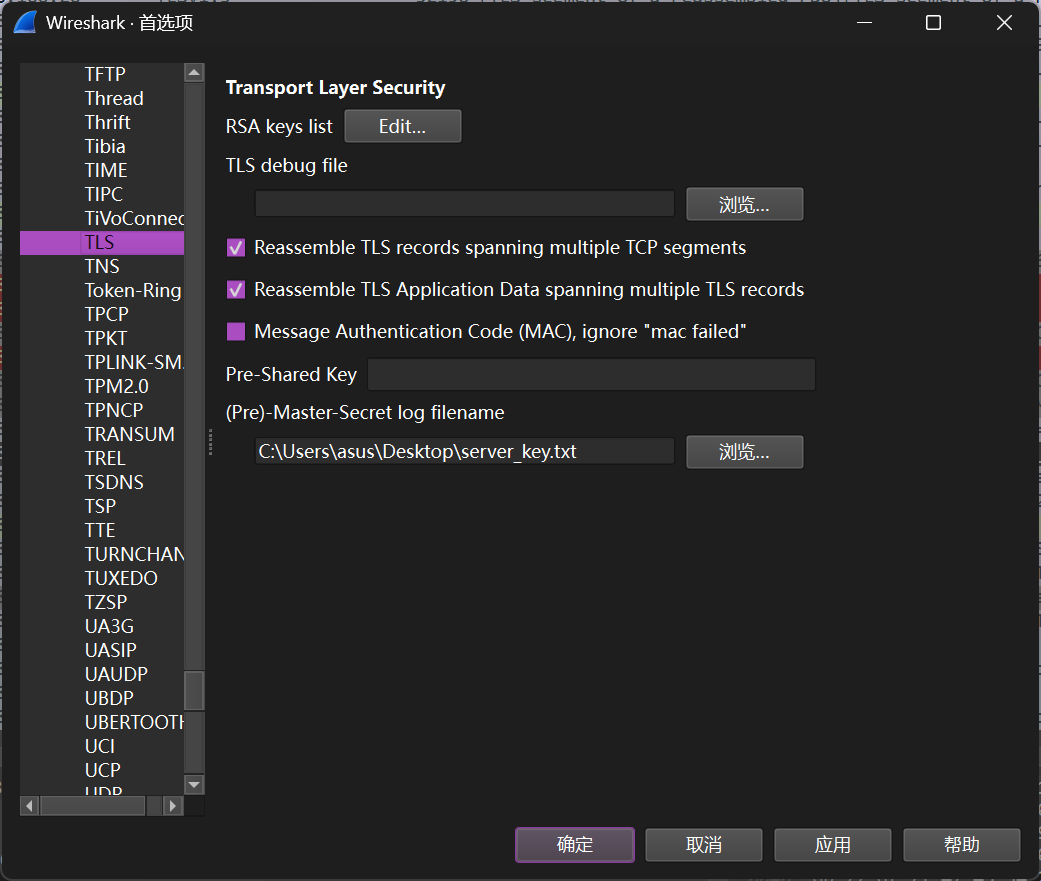Select TPNCP protocol entry
Screen dimensions: 1041x881
pos(114,410)
